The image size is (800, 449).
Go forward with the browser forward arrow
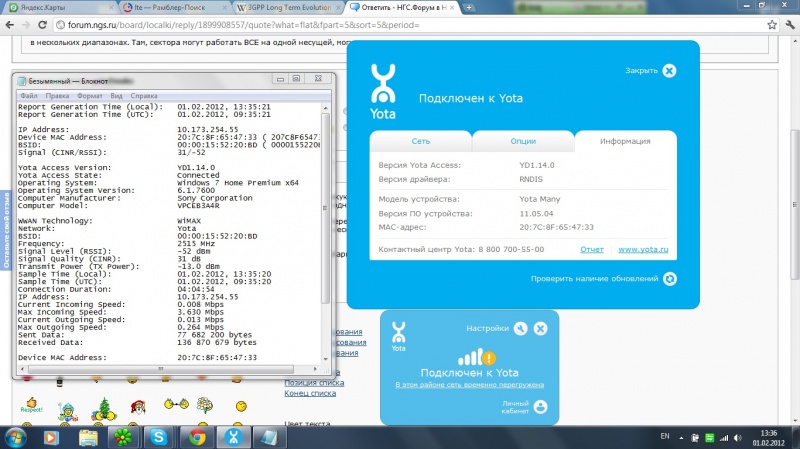tap(26, 24)
